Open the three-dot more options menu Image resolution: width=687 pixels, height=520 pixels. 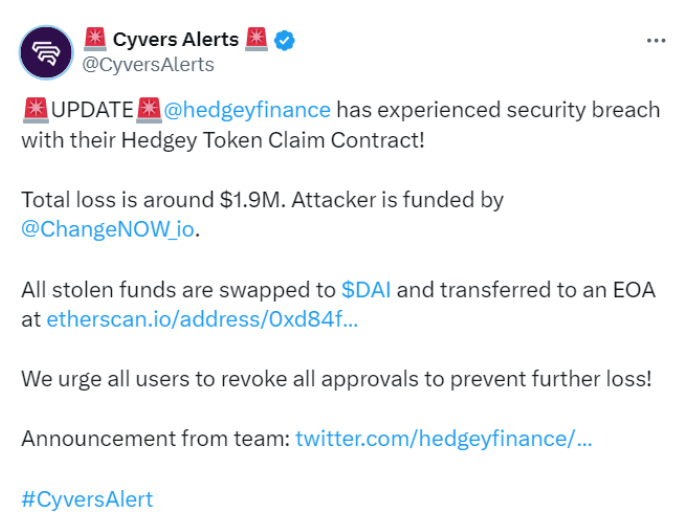coord(656,41)
